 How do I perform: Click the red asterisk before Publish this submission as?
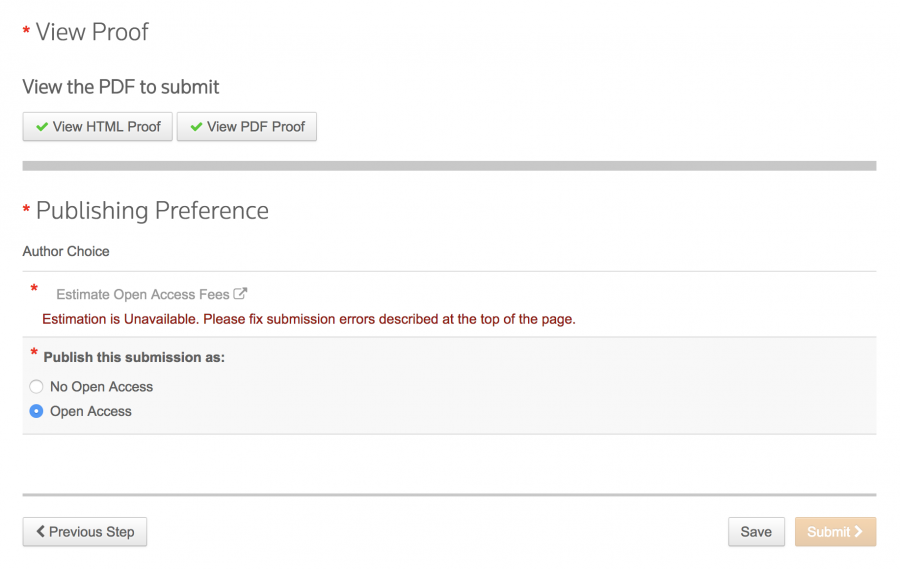(35, 354)
